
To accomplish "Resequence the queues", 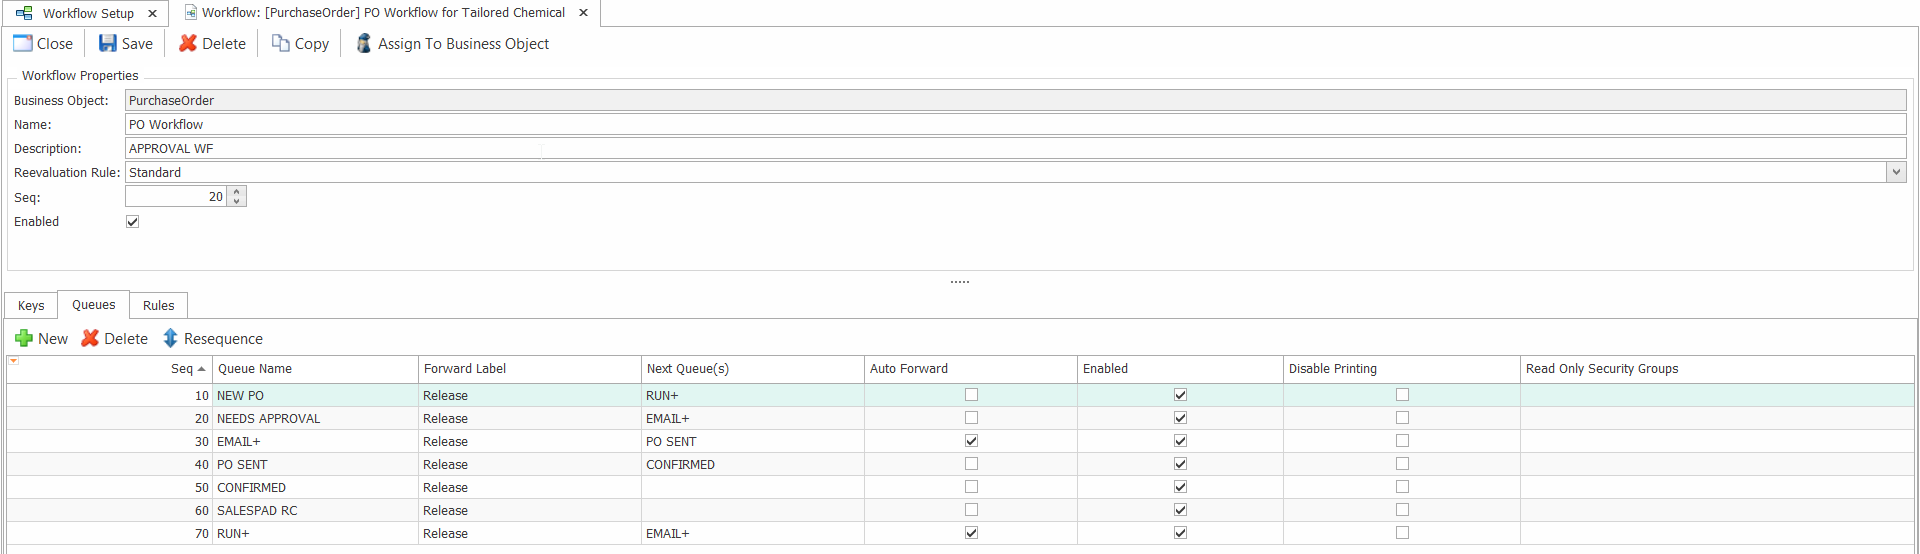I will pyautogui.click(x=171, y=339).
